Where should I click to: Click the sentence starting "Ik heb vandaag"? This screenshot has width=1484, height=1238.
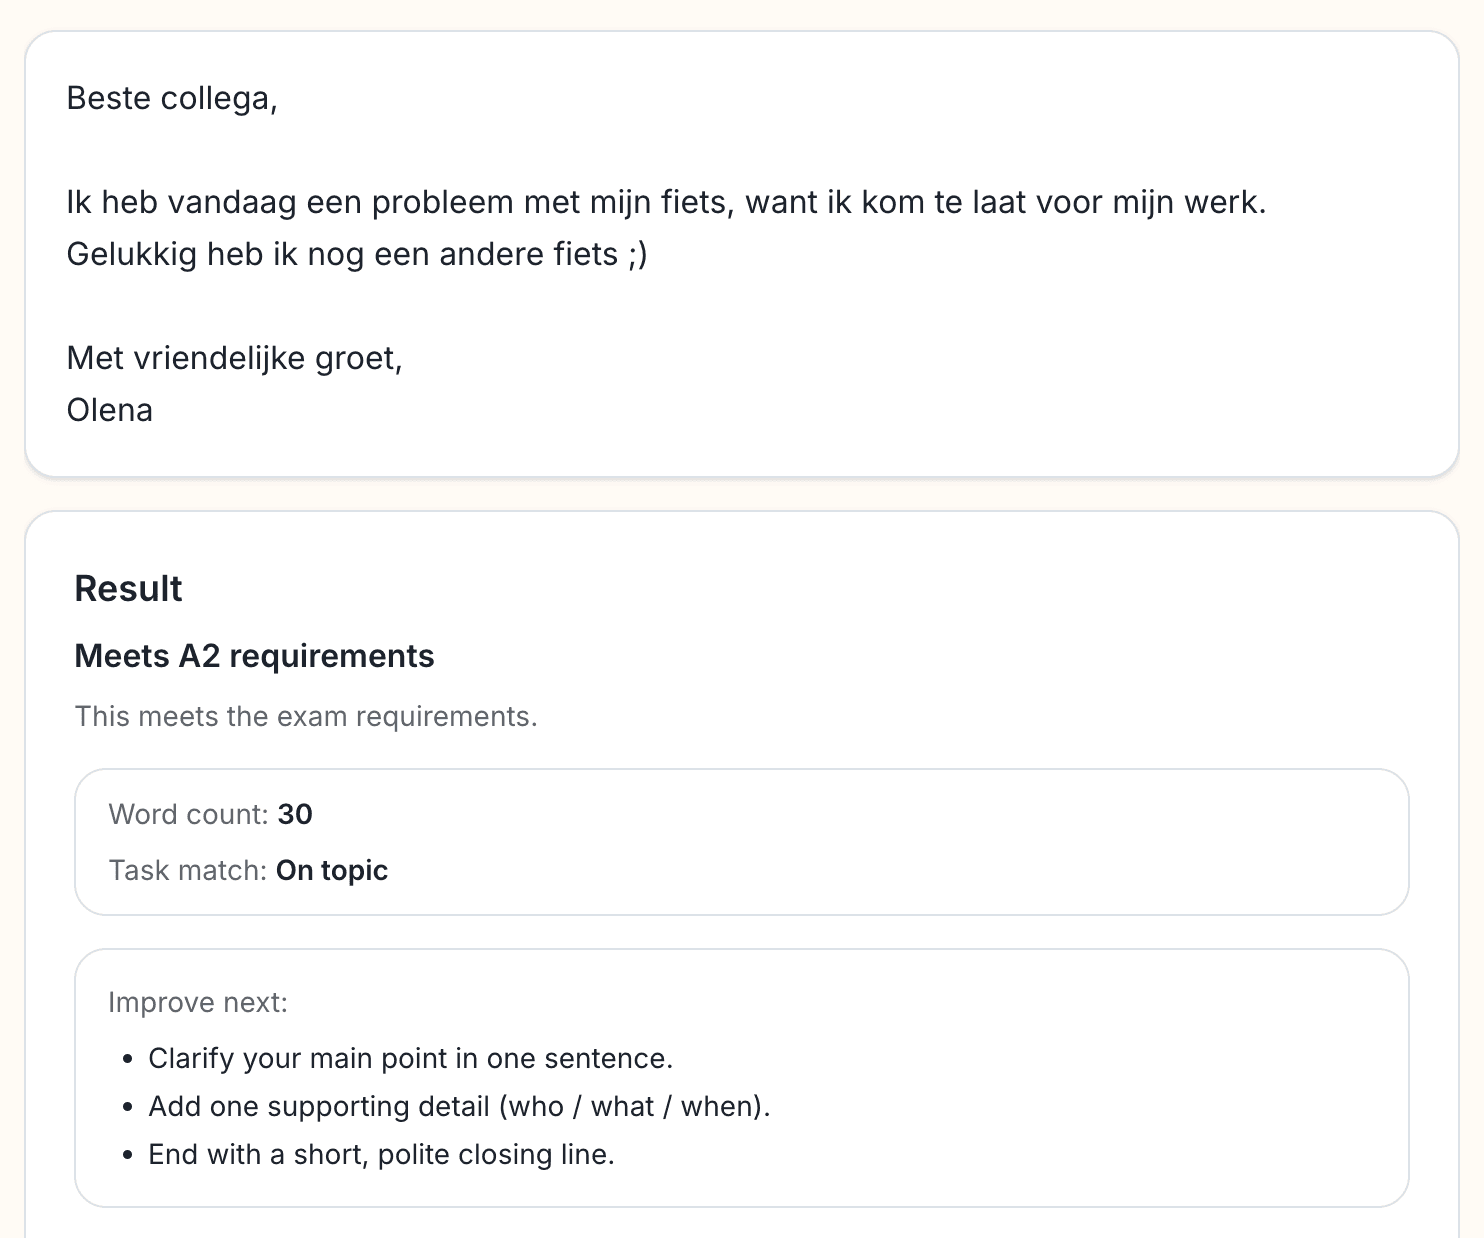(x=665, y=202)
